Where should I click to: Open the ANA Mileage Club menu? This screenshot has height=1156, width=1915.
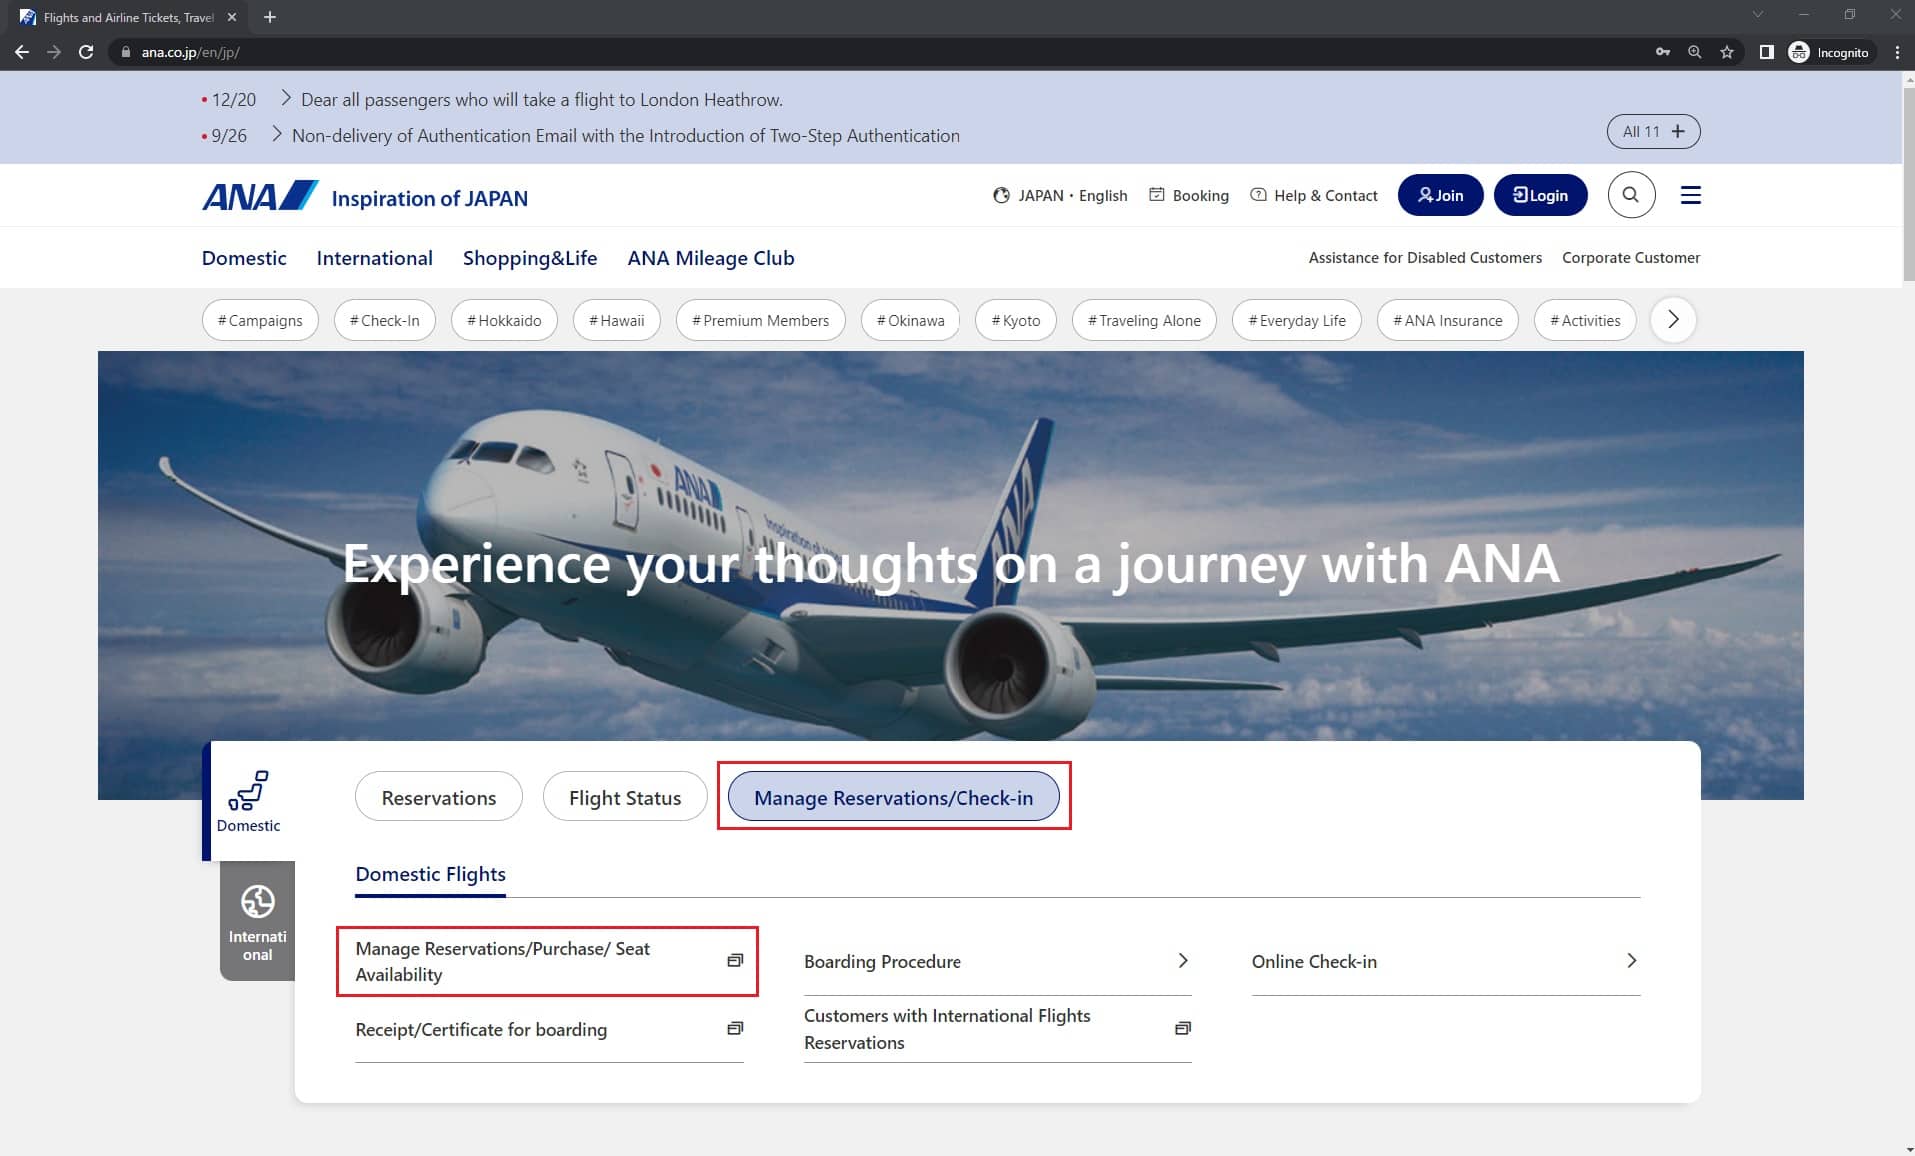pos(710,258)
